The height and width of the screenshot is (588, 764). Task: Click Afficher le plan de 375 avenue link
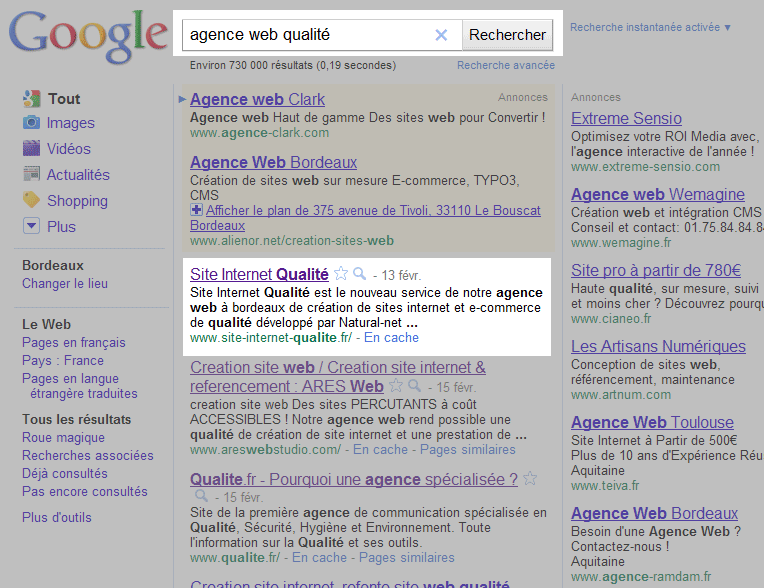[x=365, y=218]
